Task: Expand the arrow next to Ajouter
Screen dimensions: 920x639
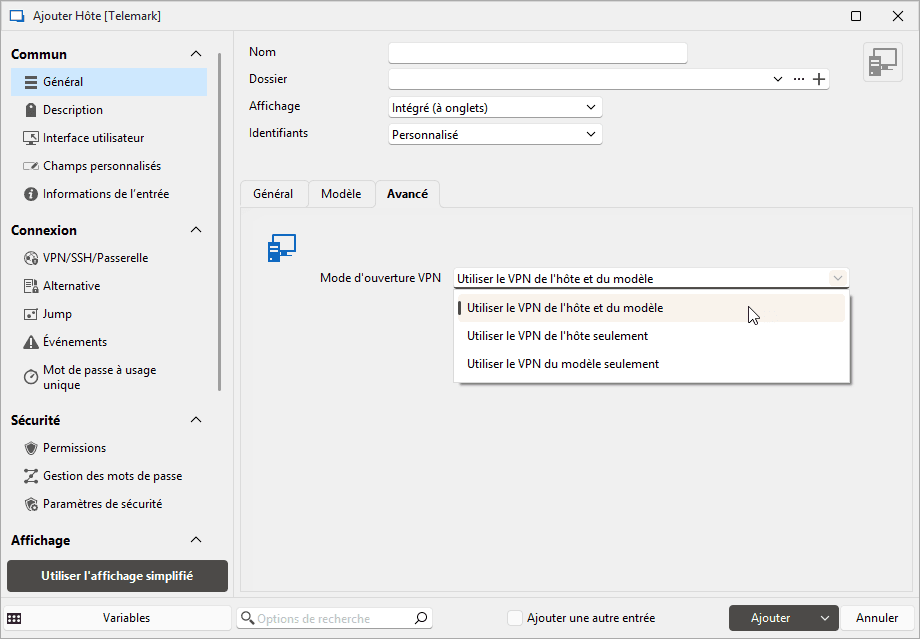Action: pyautogui.click(x=825, y=618)
